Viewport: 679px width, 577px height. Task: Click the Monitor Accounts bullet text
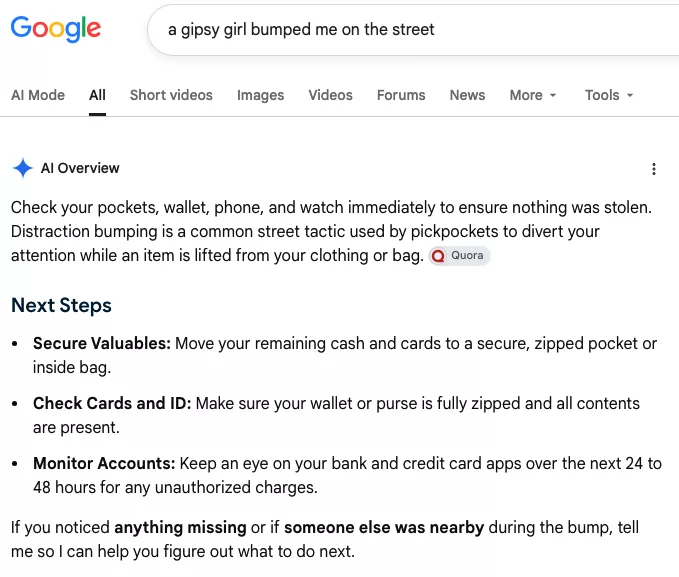point(347,475)
